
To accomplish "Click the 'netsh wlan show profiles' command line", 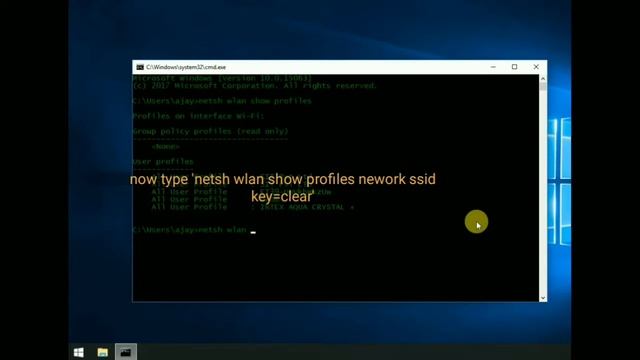I will (x=222, y=101).
